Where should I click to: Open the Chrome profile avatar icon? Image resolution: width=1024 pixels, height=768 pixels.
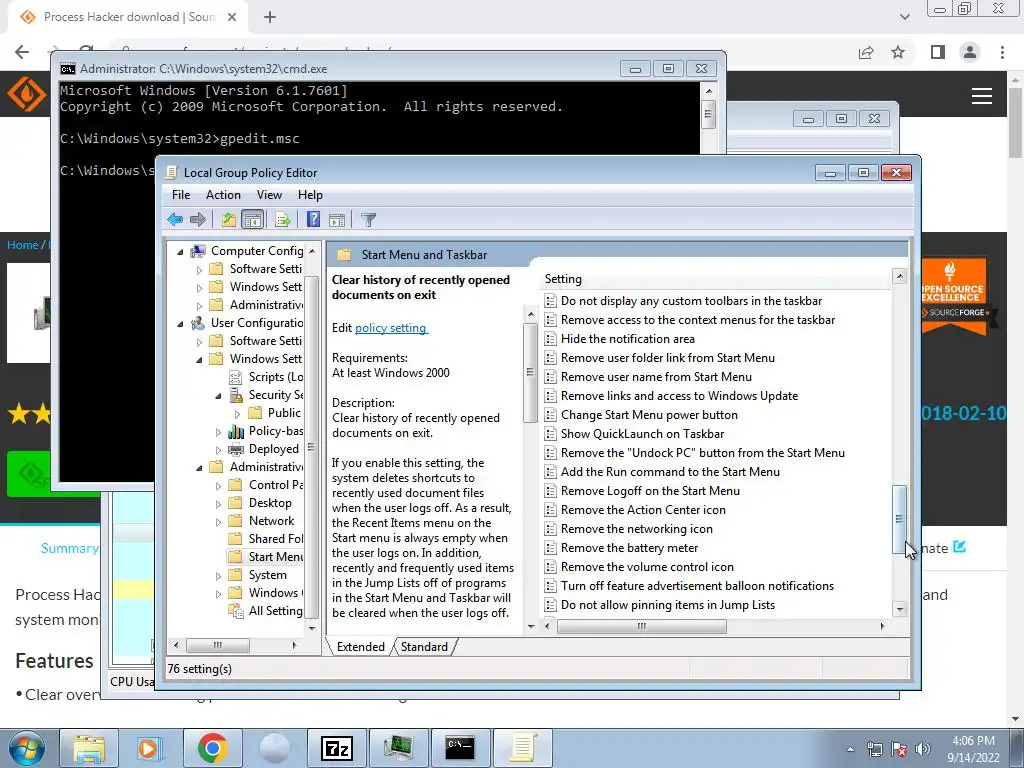click(x=970, y=52)
